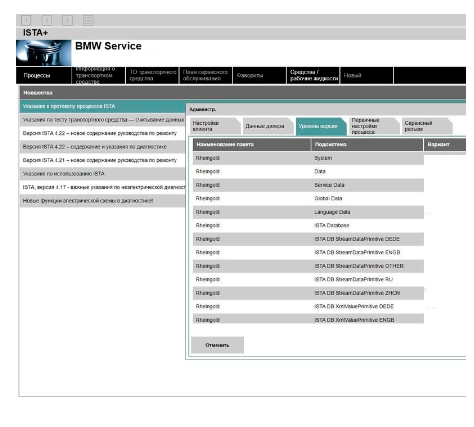Open Версия ISTA 4.22 содержание и указания по диагностике
Viewport: 474px width, 427px height.
click(102, 147)
